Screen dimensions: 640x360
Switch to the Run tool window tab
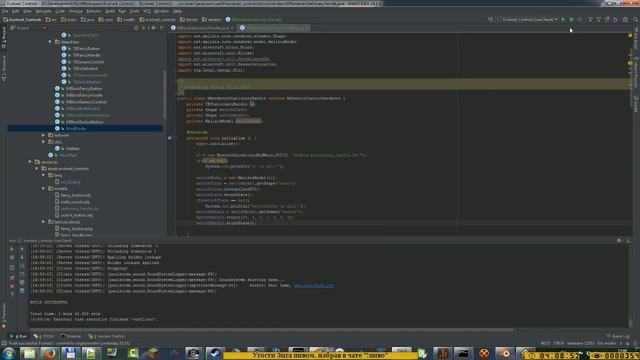[x=18, y=336]
